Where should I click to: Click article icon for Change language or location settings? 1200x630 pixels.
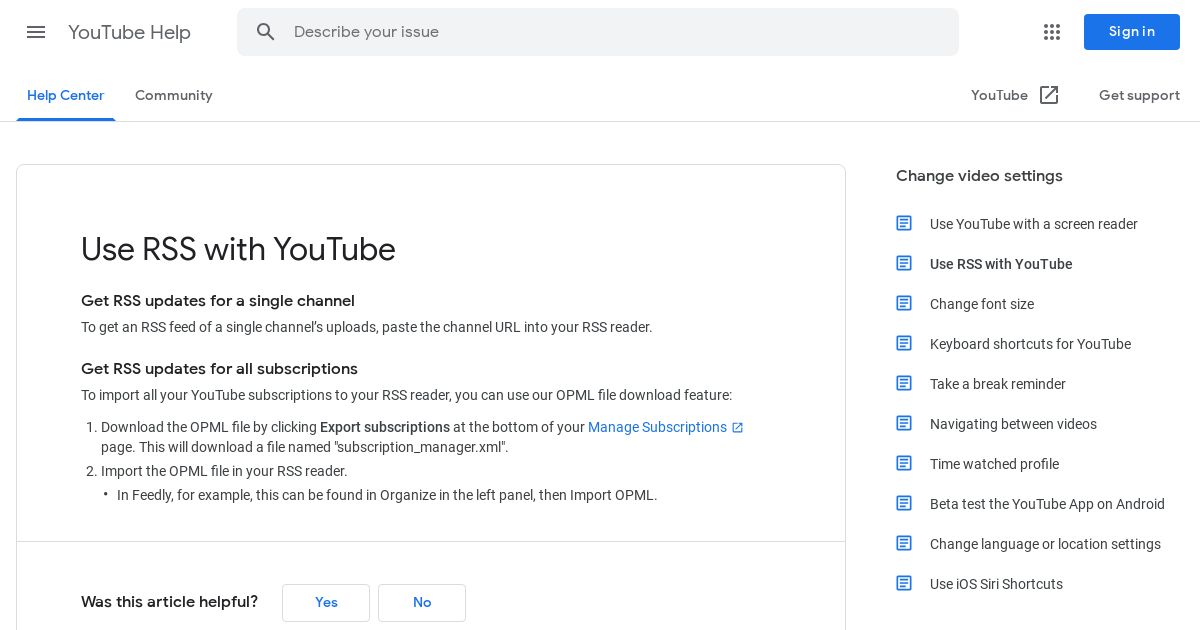[904, 543]
